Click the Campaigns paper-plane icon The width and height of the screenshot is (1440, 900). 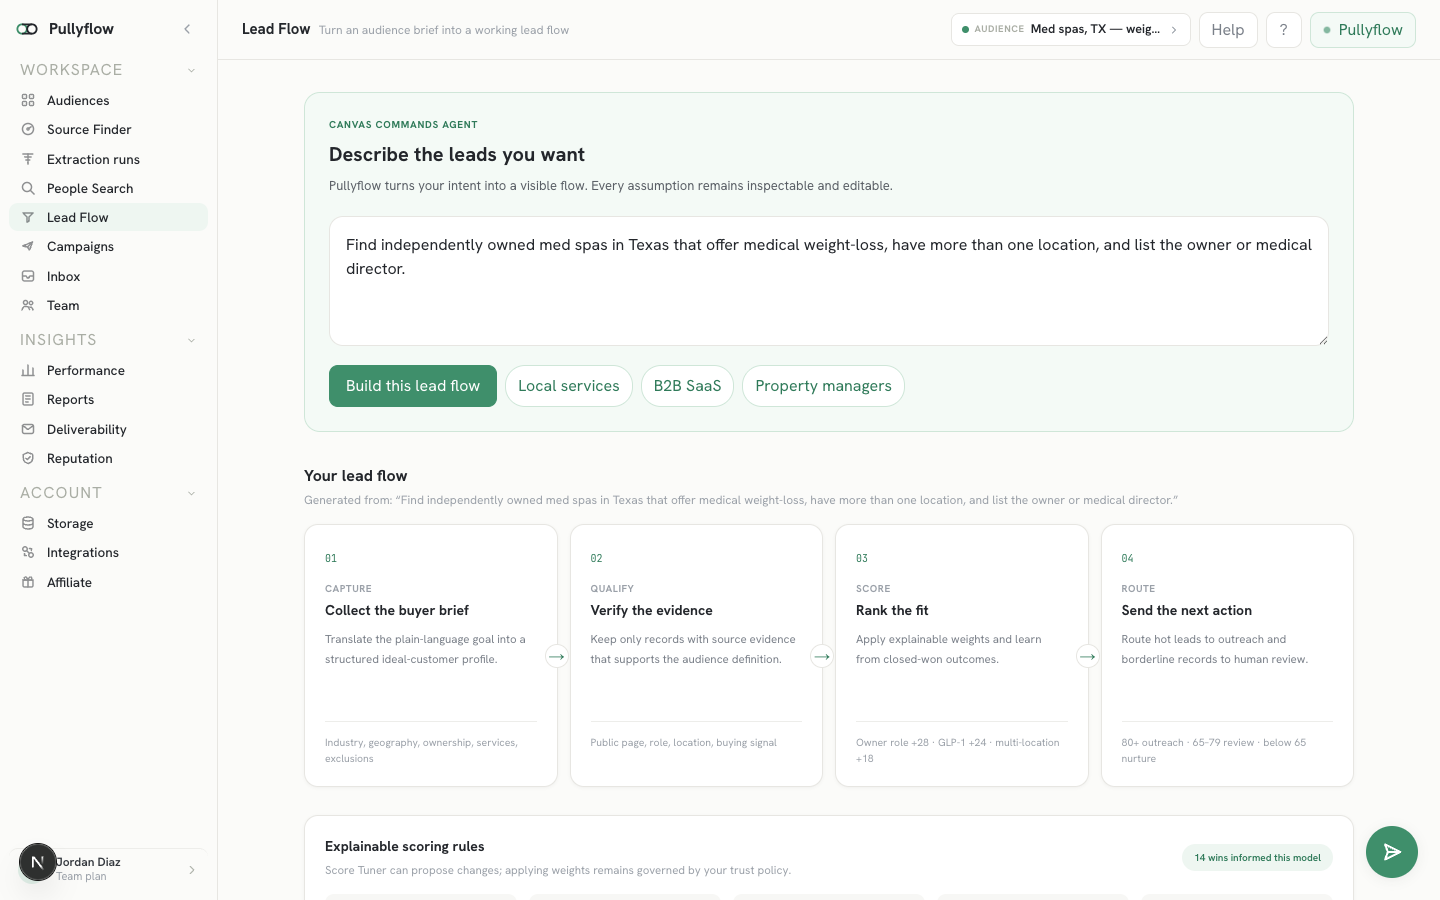click(x=28, y=246)
